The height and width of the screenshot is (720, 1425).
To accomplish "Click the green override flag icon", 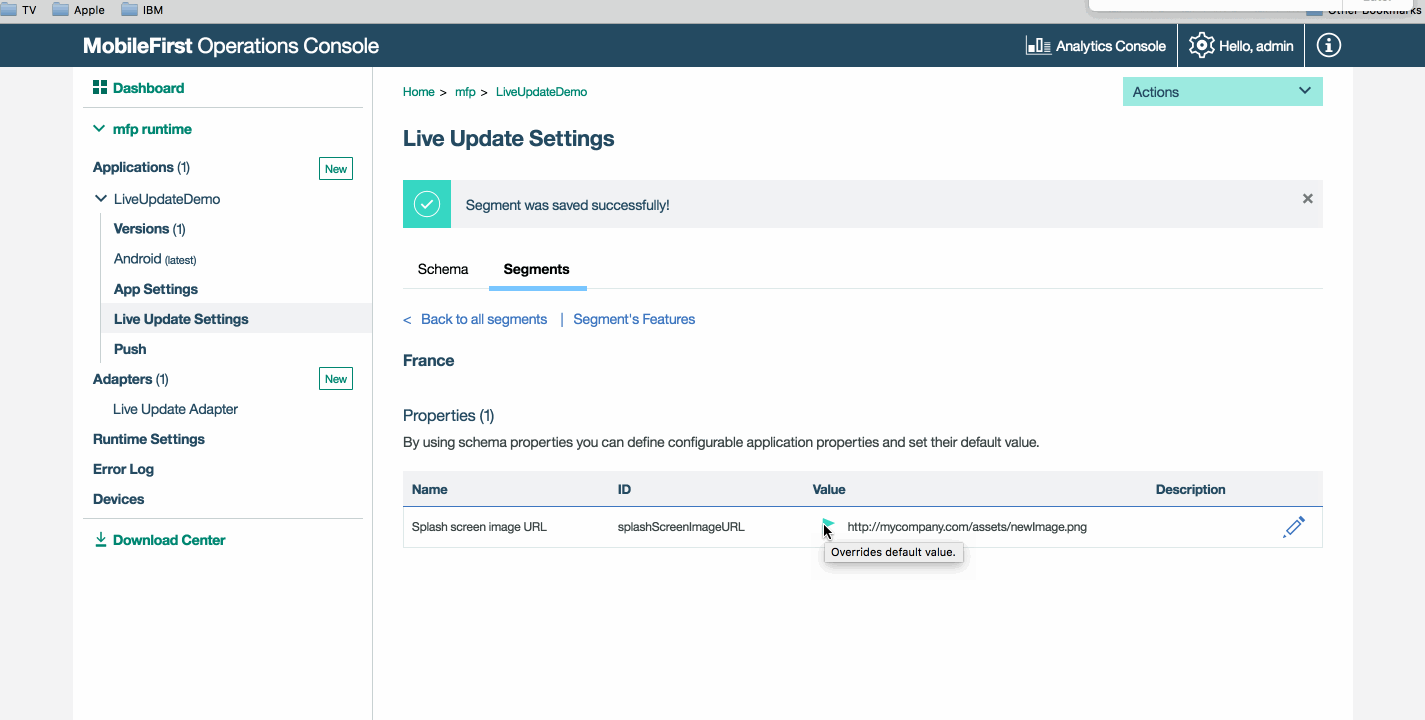I will (x=828, y=523).
